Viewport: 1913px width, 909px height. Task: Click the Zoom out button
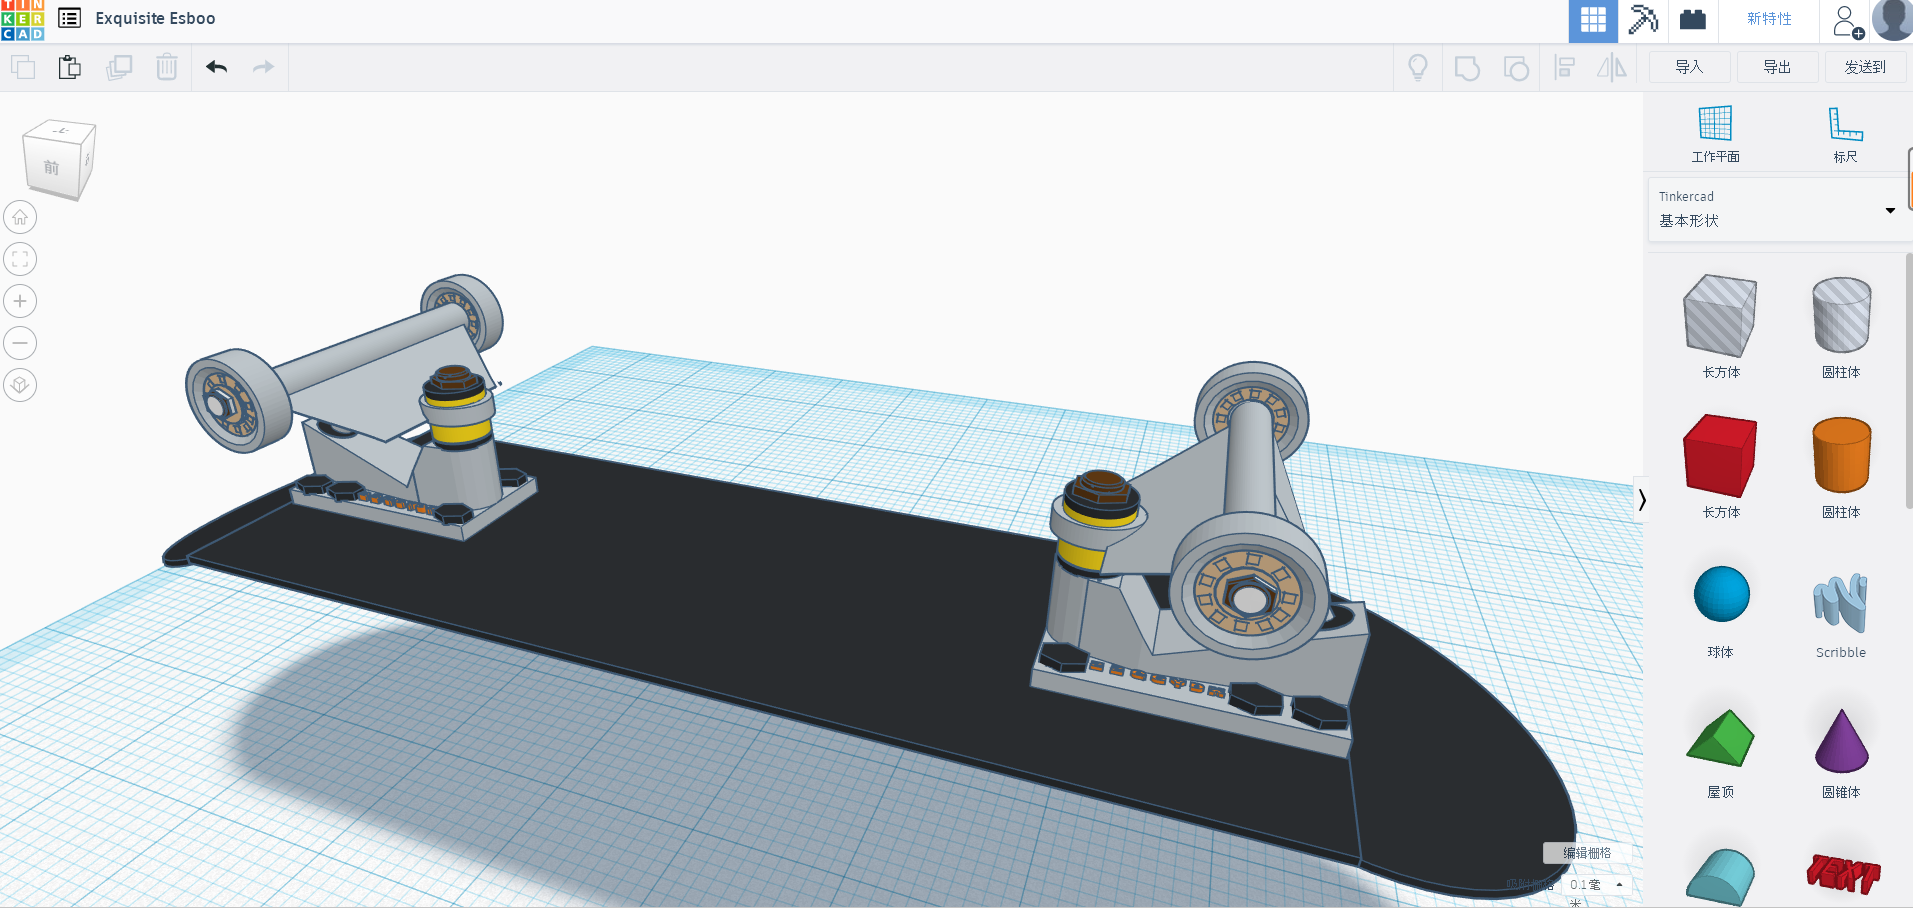coord(20,343)
